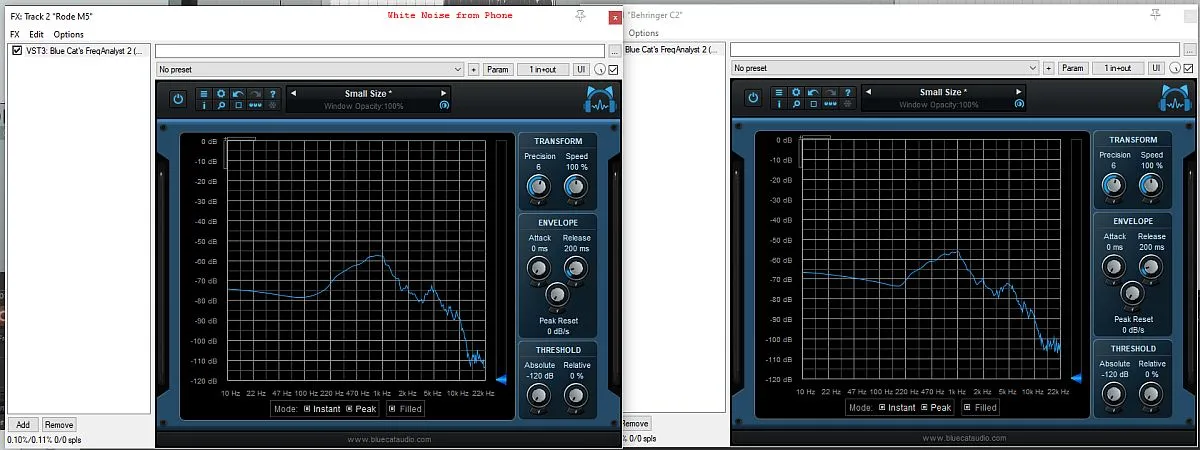Open settings gear icon in Behringer C2 plugin
The height and width of the screenshot is (450, 1200).
796,92
